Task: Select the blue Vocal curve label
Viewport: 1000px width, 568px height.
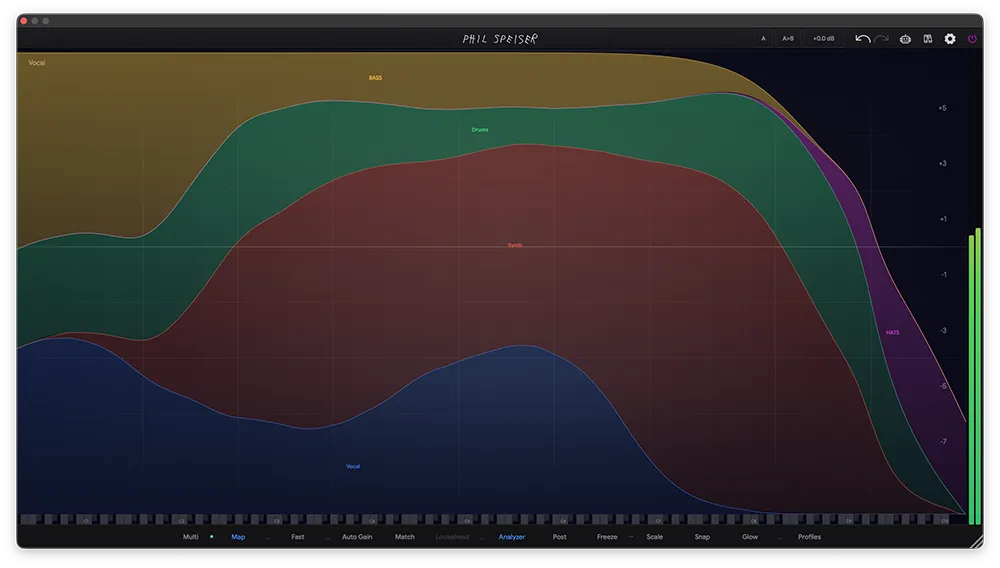Action: [x=353, y=466]
